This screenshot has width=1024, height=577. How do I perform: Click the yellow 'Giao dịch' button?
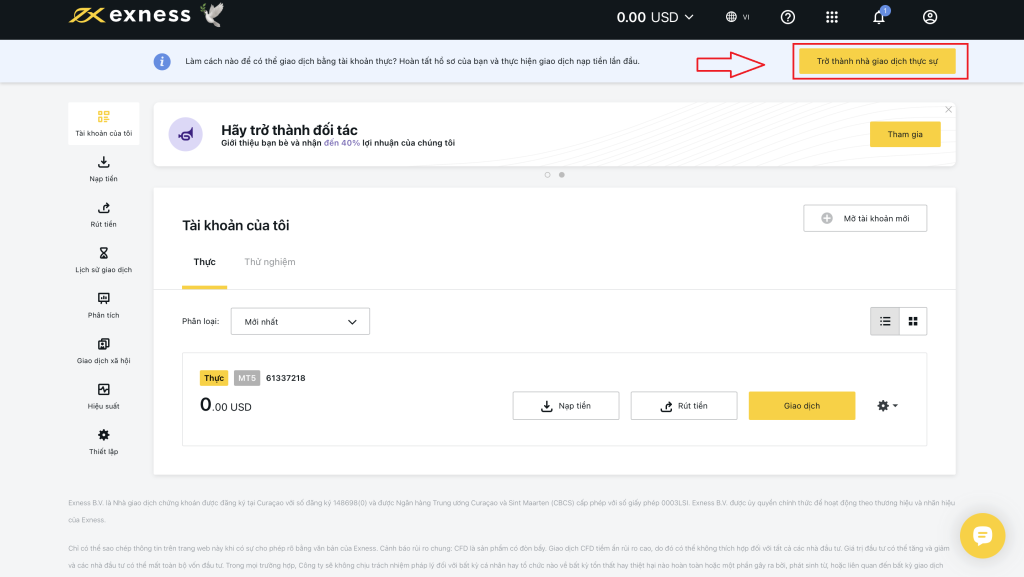pyautogui.click(x=802, y=406)
